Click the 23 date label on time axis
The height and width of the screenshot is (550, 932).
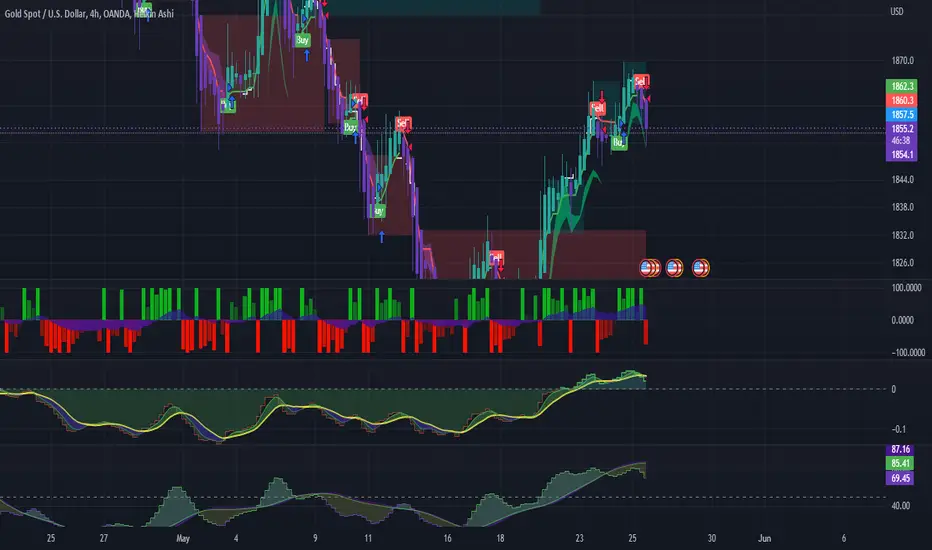click(x=580, y=538)
